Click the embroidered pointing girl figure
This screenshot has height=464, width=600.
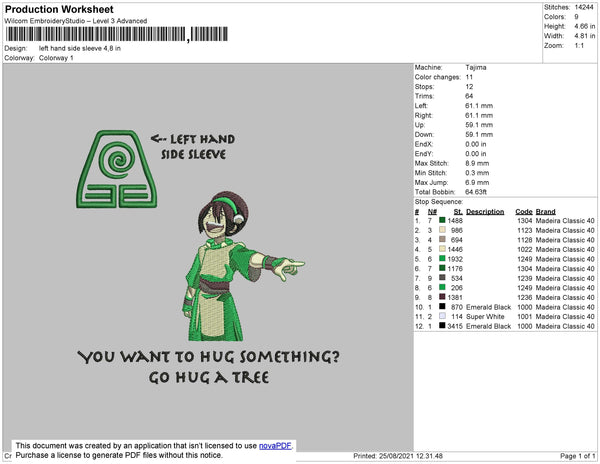[243, 266]
